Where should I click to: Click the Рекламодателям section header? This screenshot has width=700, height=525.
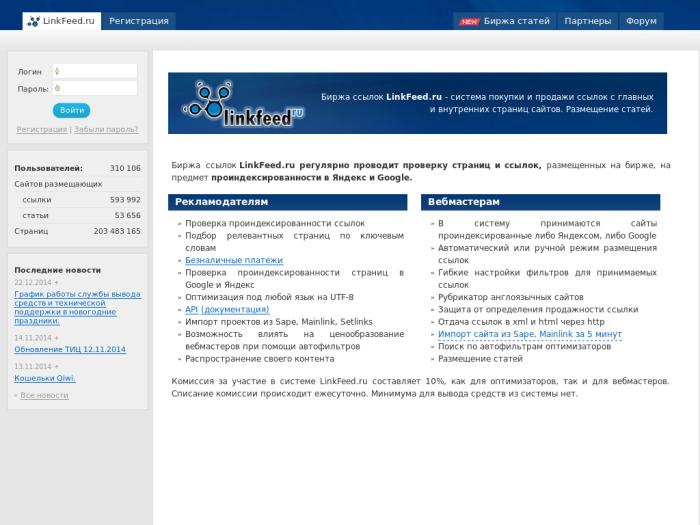(x=288, y=202)
